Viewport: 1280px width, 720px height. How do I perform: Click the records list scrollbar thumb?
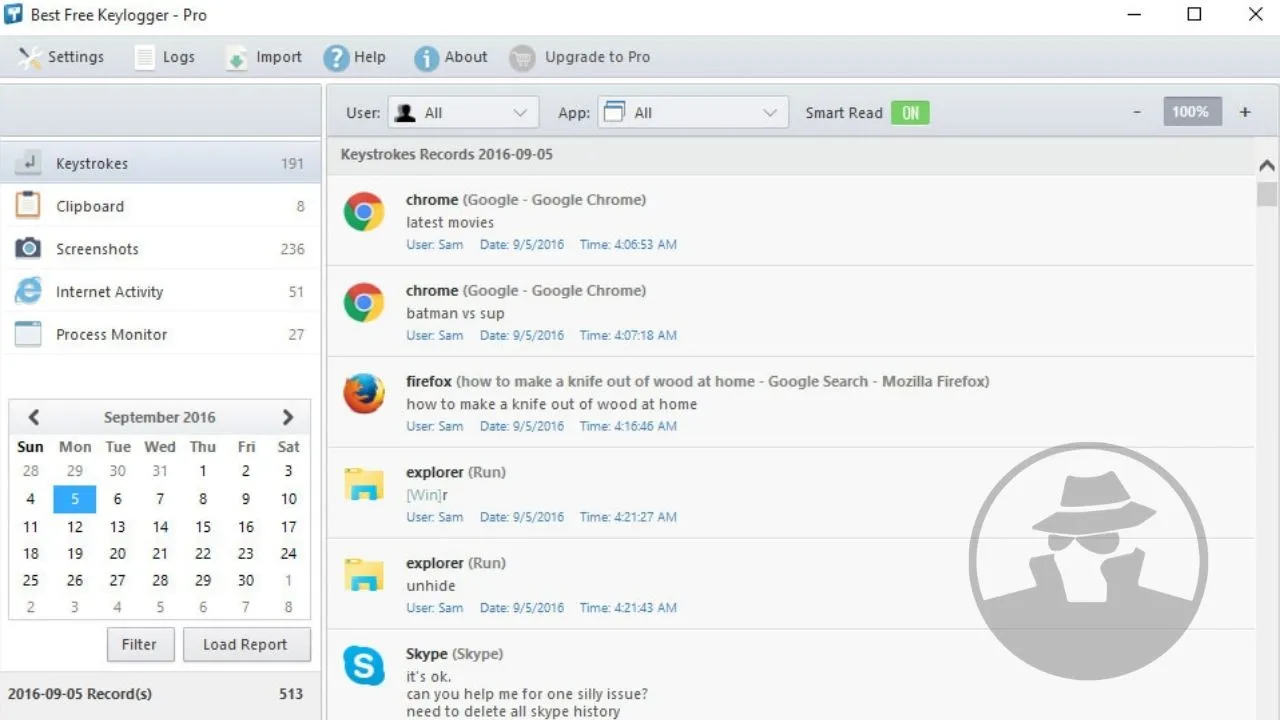pyautogui.click(x=1267, y=194)
